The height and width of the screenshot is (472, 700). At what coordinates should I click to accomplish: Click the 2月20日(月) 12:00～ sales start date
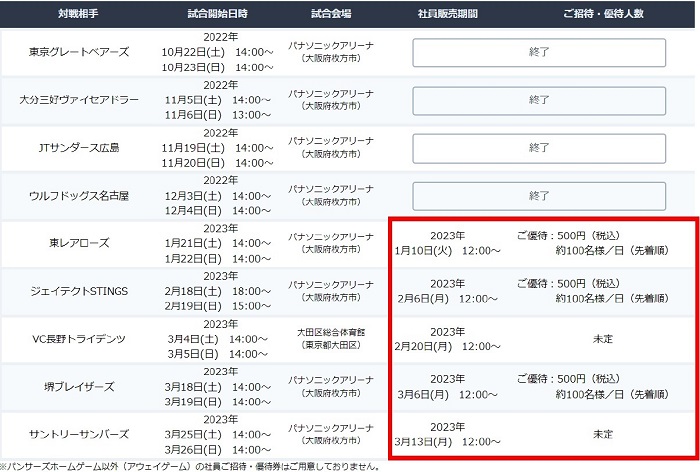(447, 347)
